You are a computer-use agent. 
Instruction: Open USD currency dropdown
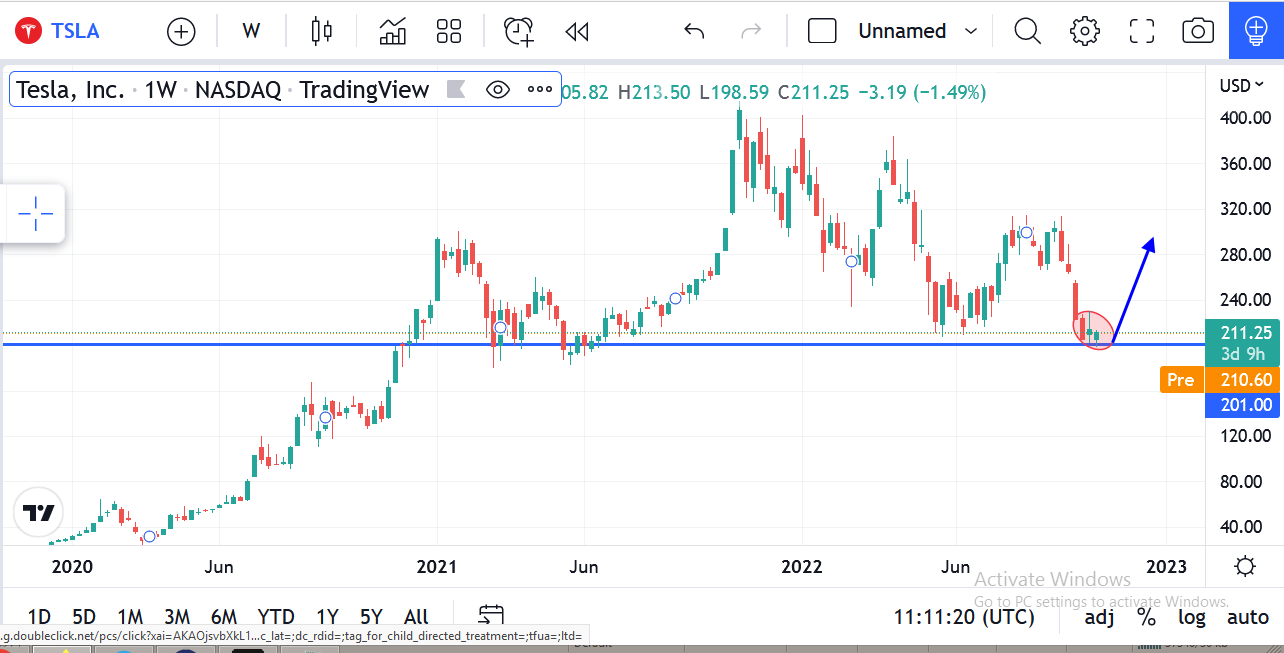(1244, 86)
